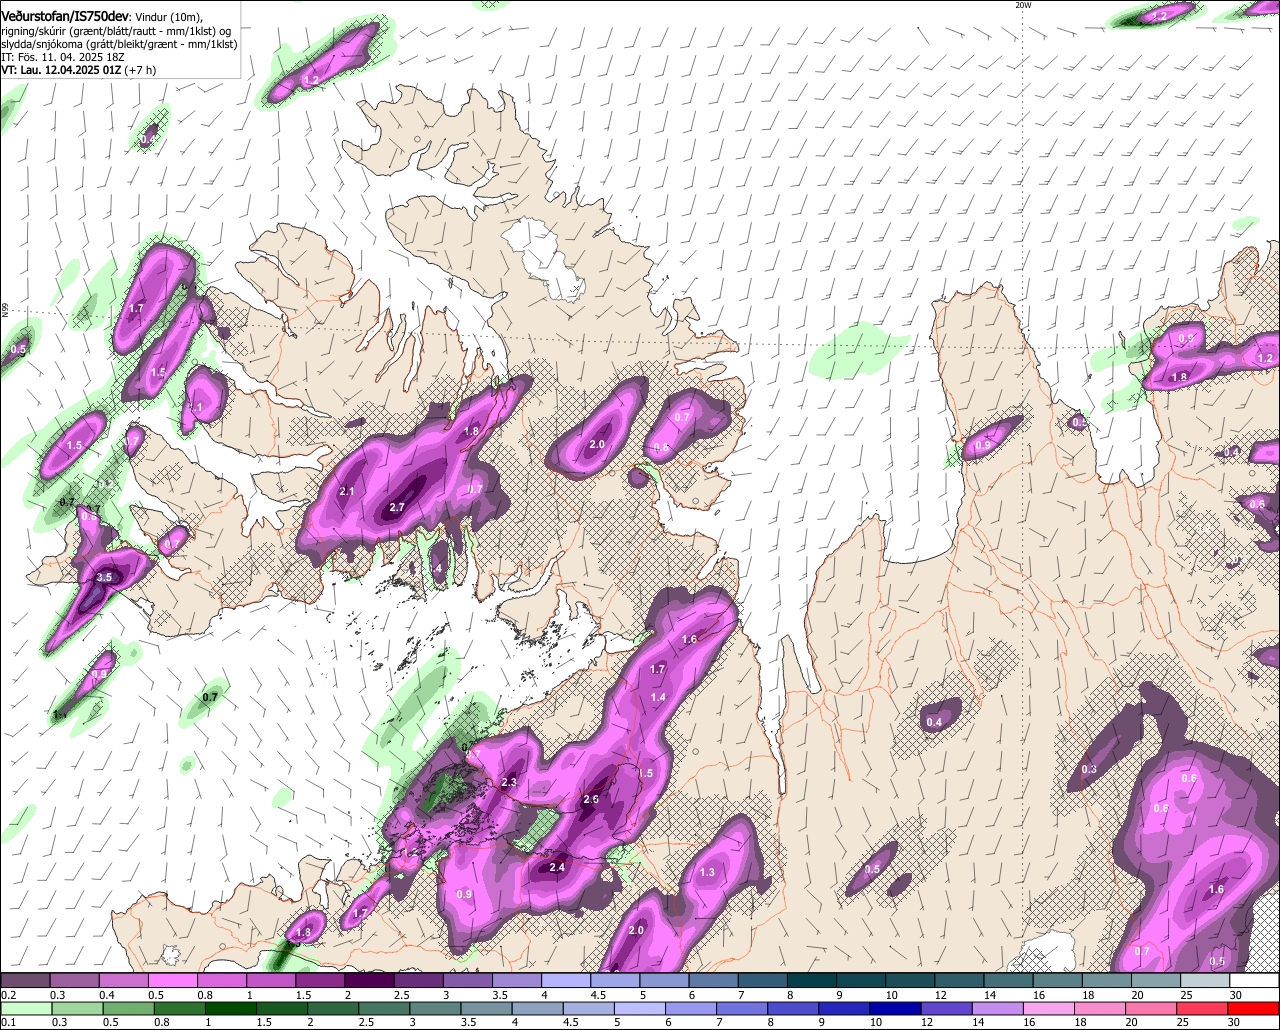Click the 16 grey-teal snow scale swatch
1280x1030 pixels.
click(x=1058, y=981)
